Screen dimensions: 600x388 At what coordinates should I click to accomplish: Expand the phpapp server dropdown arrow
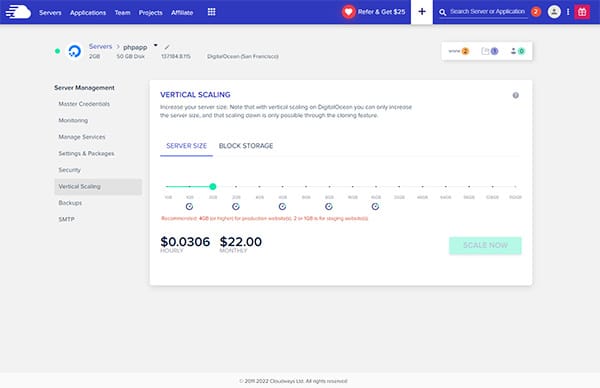(x=155, y=45)
